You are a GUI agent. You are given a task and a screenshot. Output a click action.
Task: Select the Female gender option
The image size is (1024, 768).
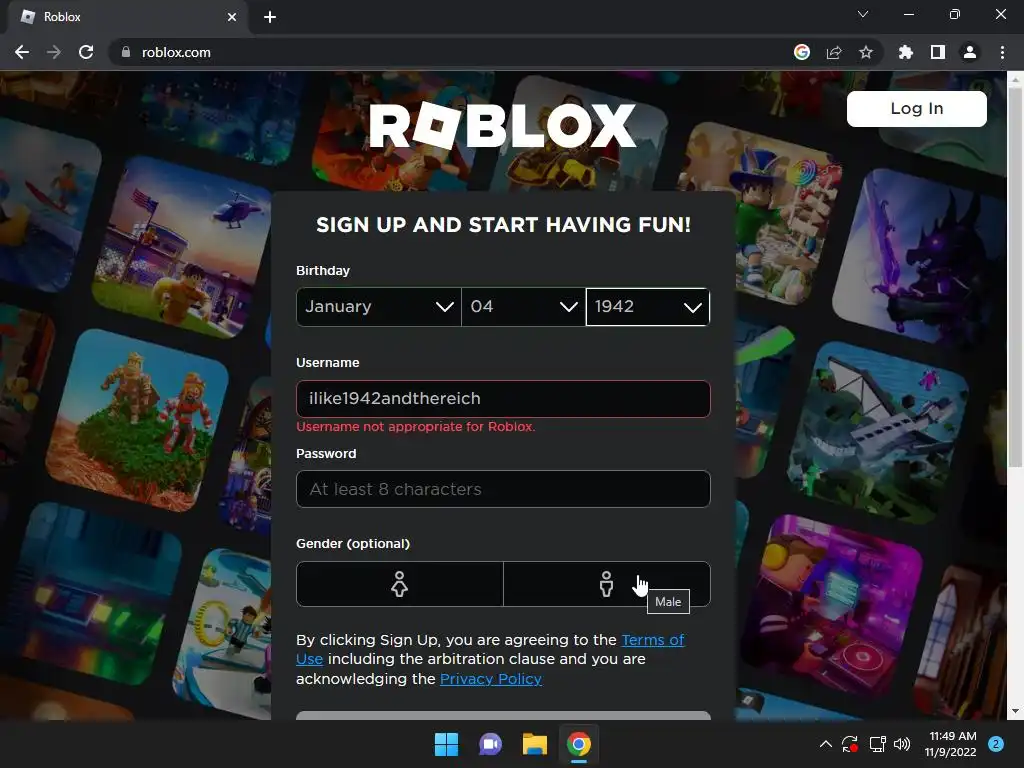click(400, 584)
